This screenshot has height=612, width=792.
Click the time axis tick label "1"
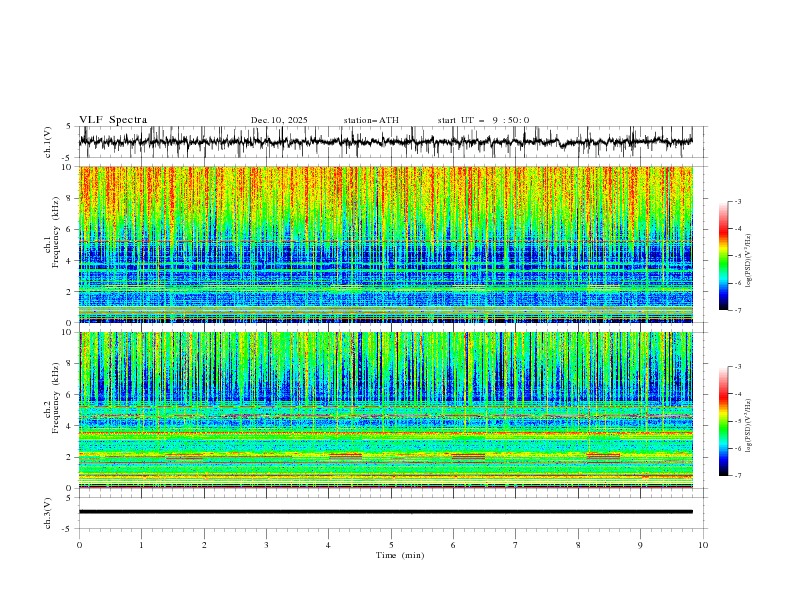point(141,545)
